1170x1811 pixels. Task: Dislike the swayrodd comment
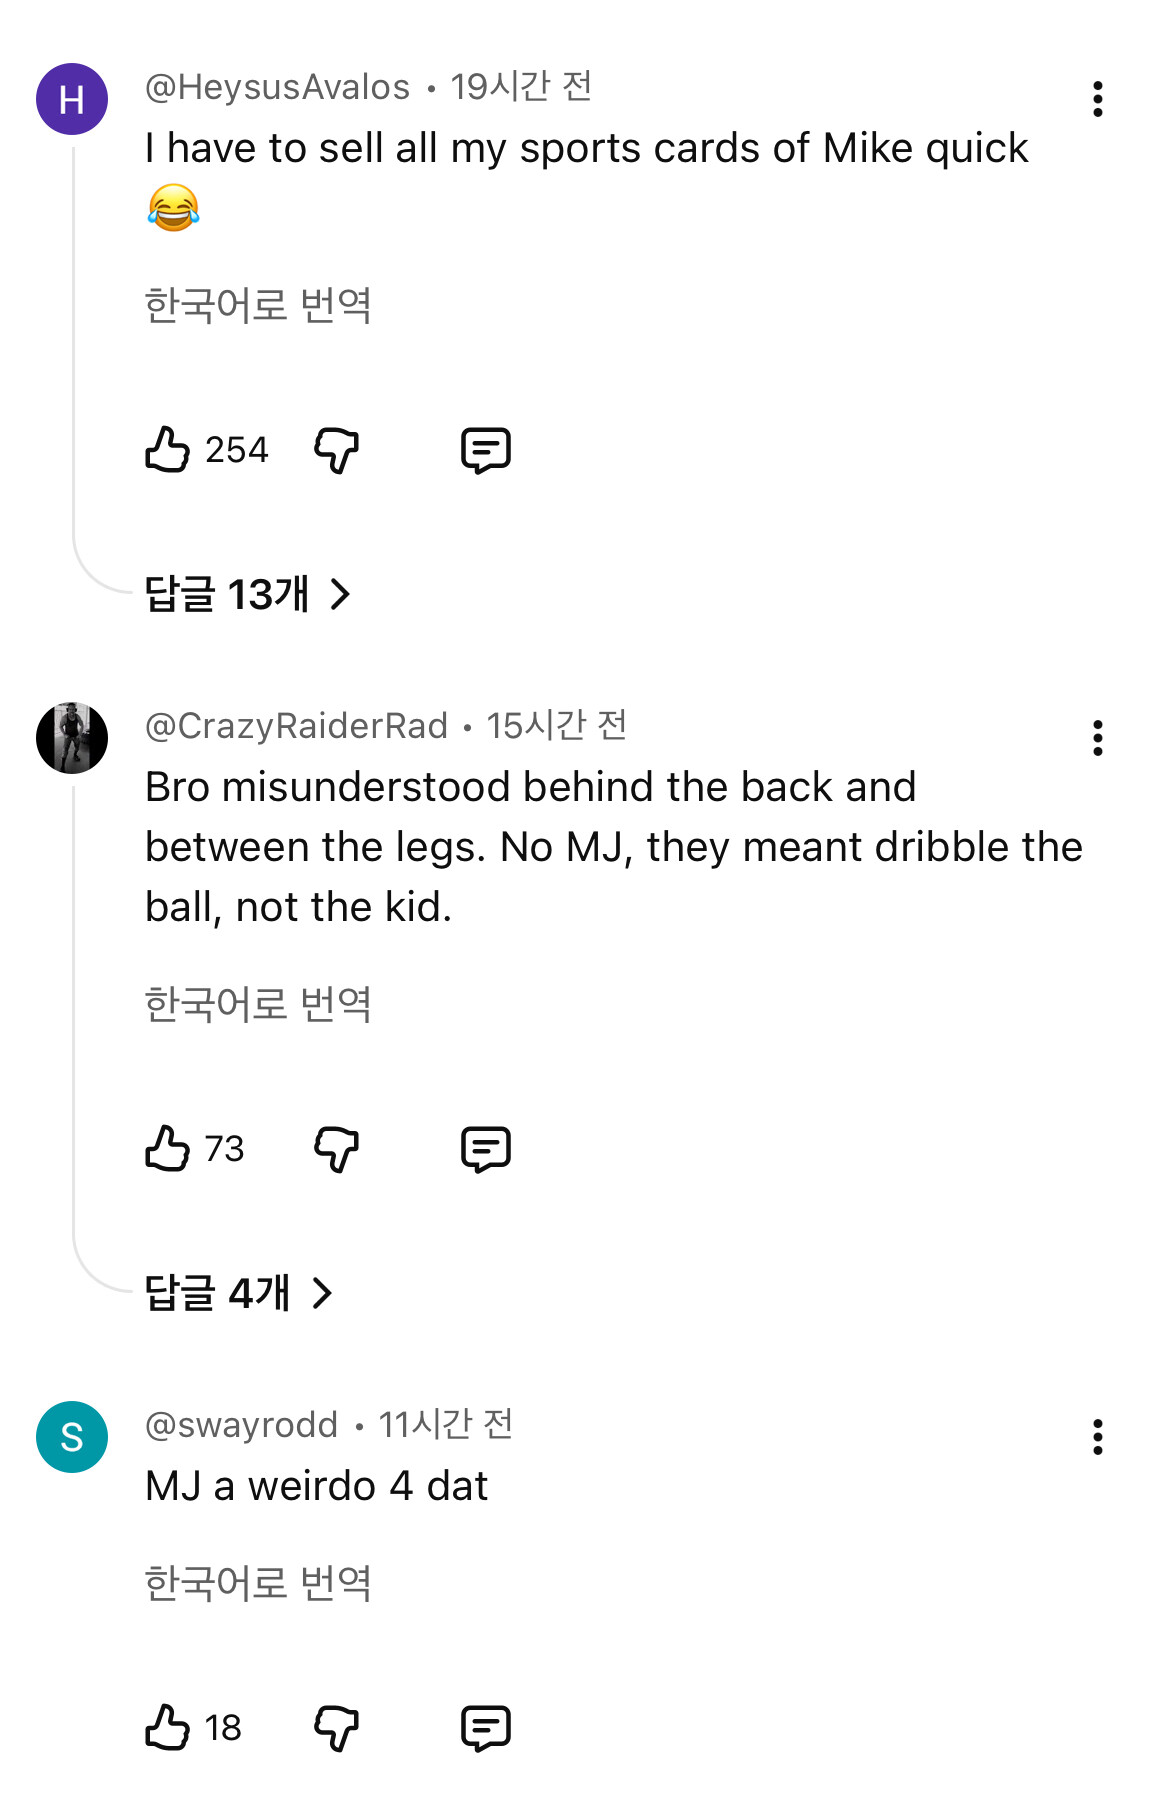coord(336,1728)
